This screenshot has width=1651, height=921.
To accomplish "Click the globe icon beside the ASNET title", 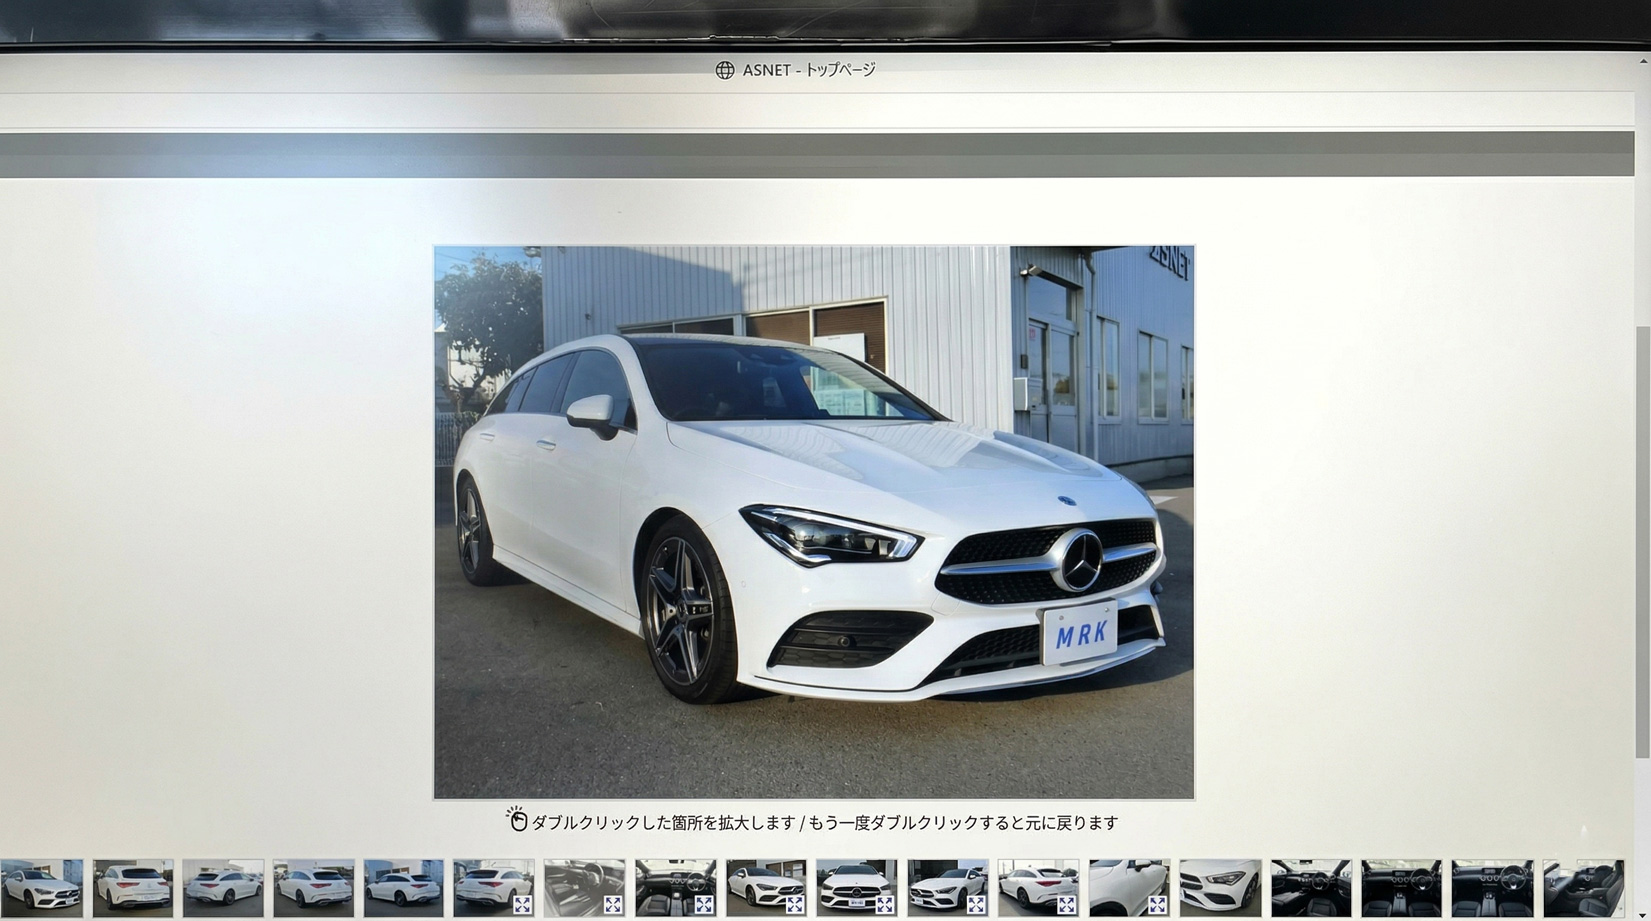I will tap(723, 70).
